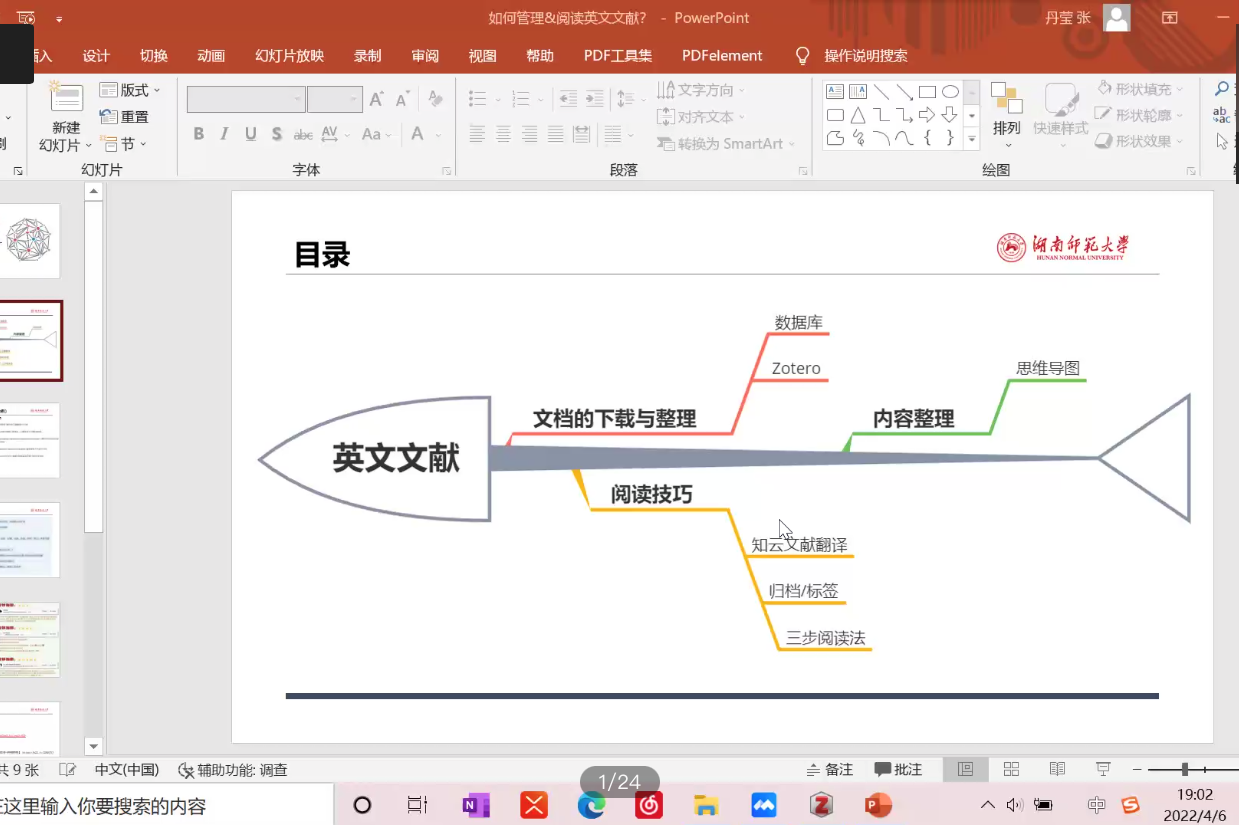Pick the triangle shape from shapes gallery
1239x825 pixels.
tap(858, 115)
